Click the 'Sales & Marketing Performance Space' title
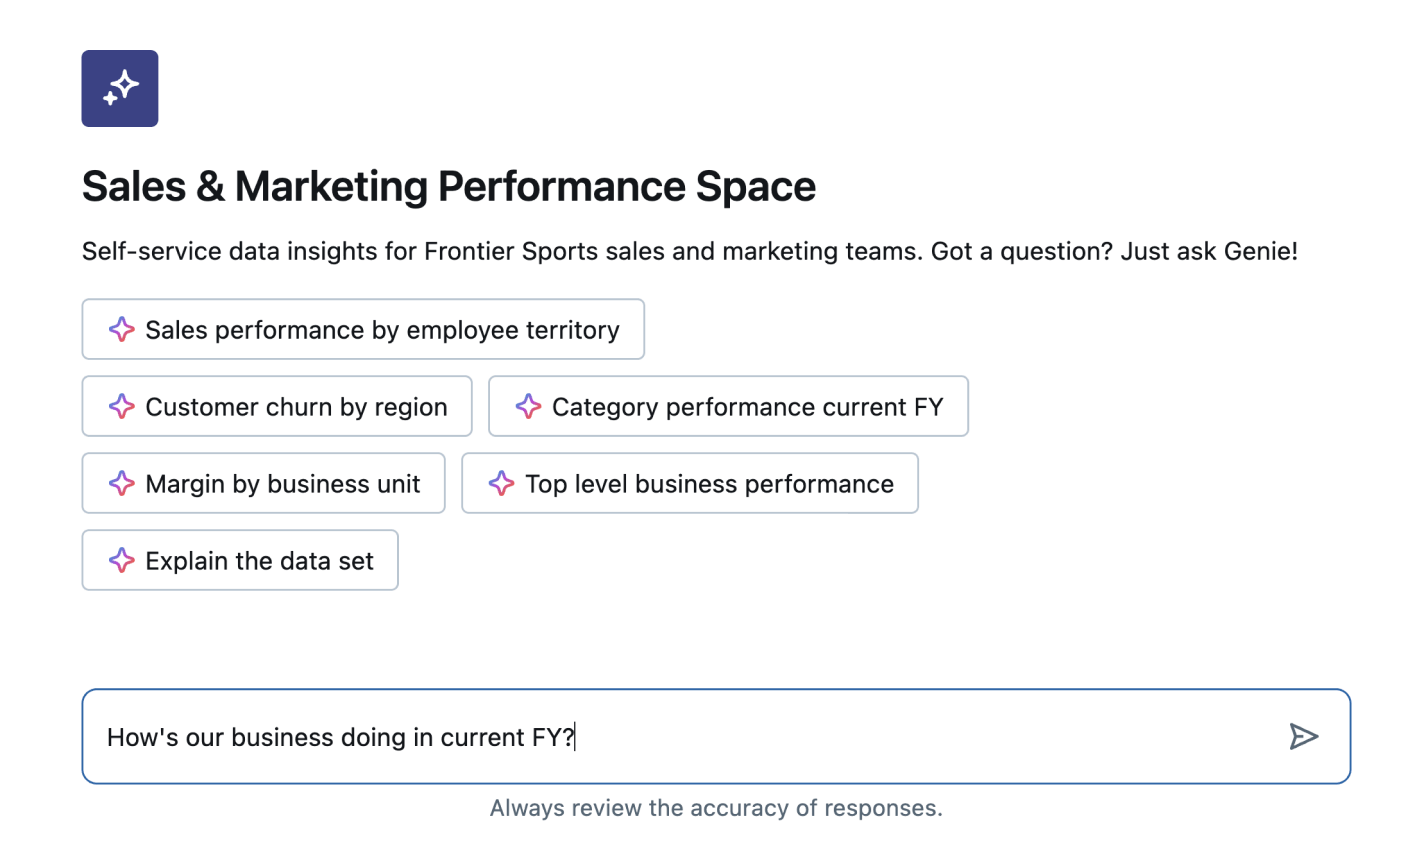Viewport: 1424px width, 859px height. tap(448, 187)
